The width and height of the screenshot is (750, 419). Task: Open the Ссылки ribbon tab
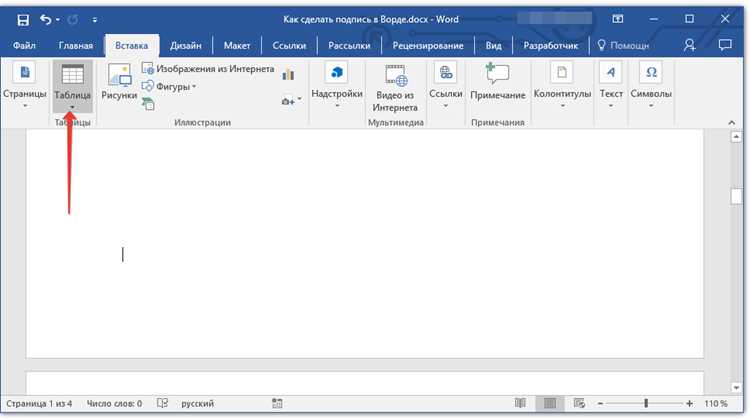[289, 45]
